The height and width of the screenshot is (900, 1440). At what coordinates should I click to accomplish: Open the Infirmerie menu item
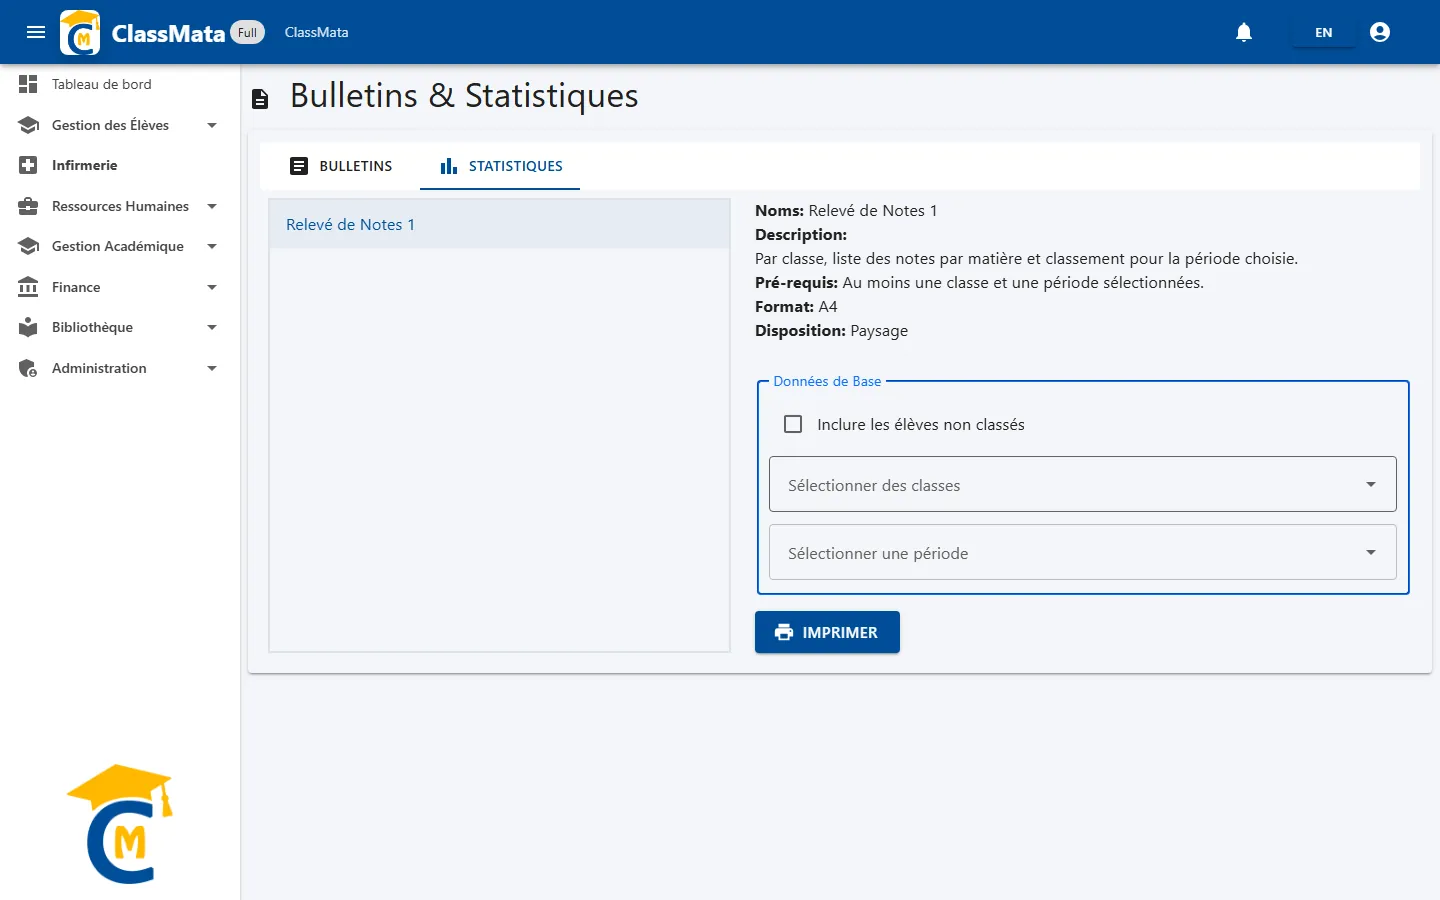pos(120,165)
